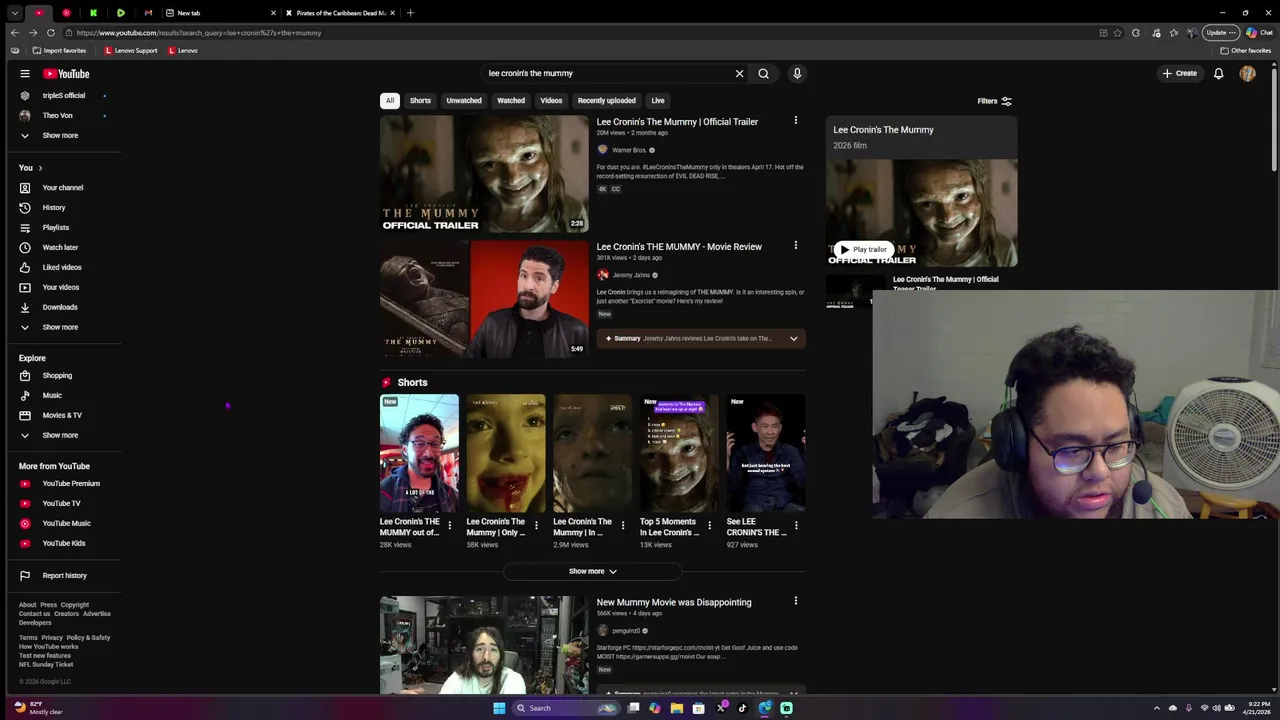Open the New Mummy Movie was Disappointing thumbnail
Image resolution: width=1280 pixels, height=720 pixels.
484,645
